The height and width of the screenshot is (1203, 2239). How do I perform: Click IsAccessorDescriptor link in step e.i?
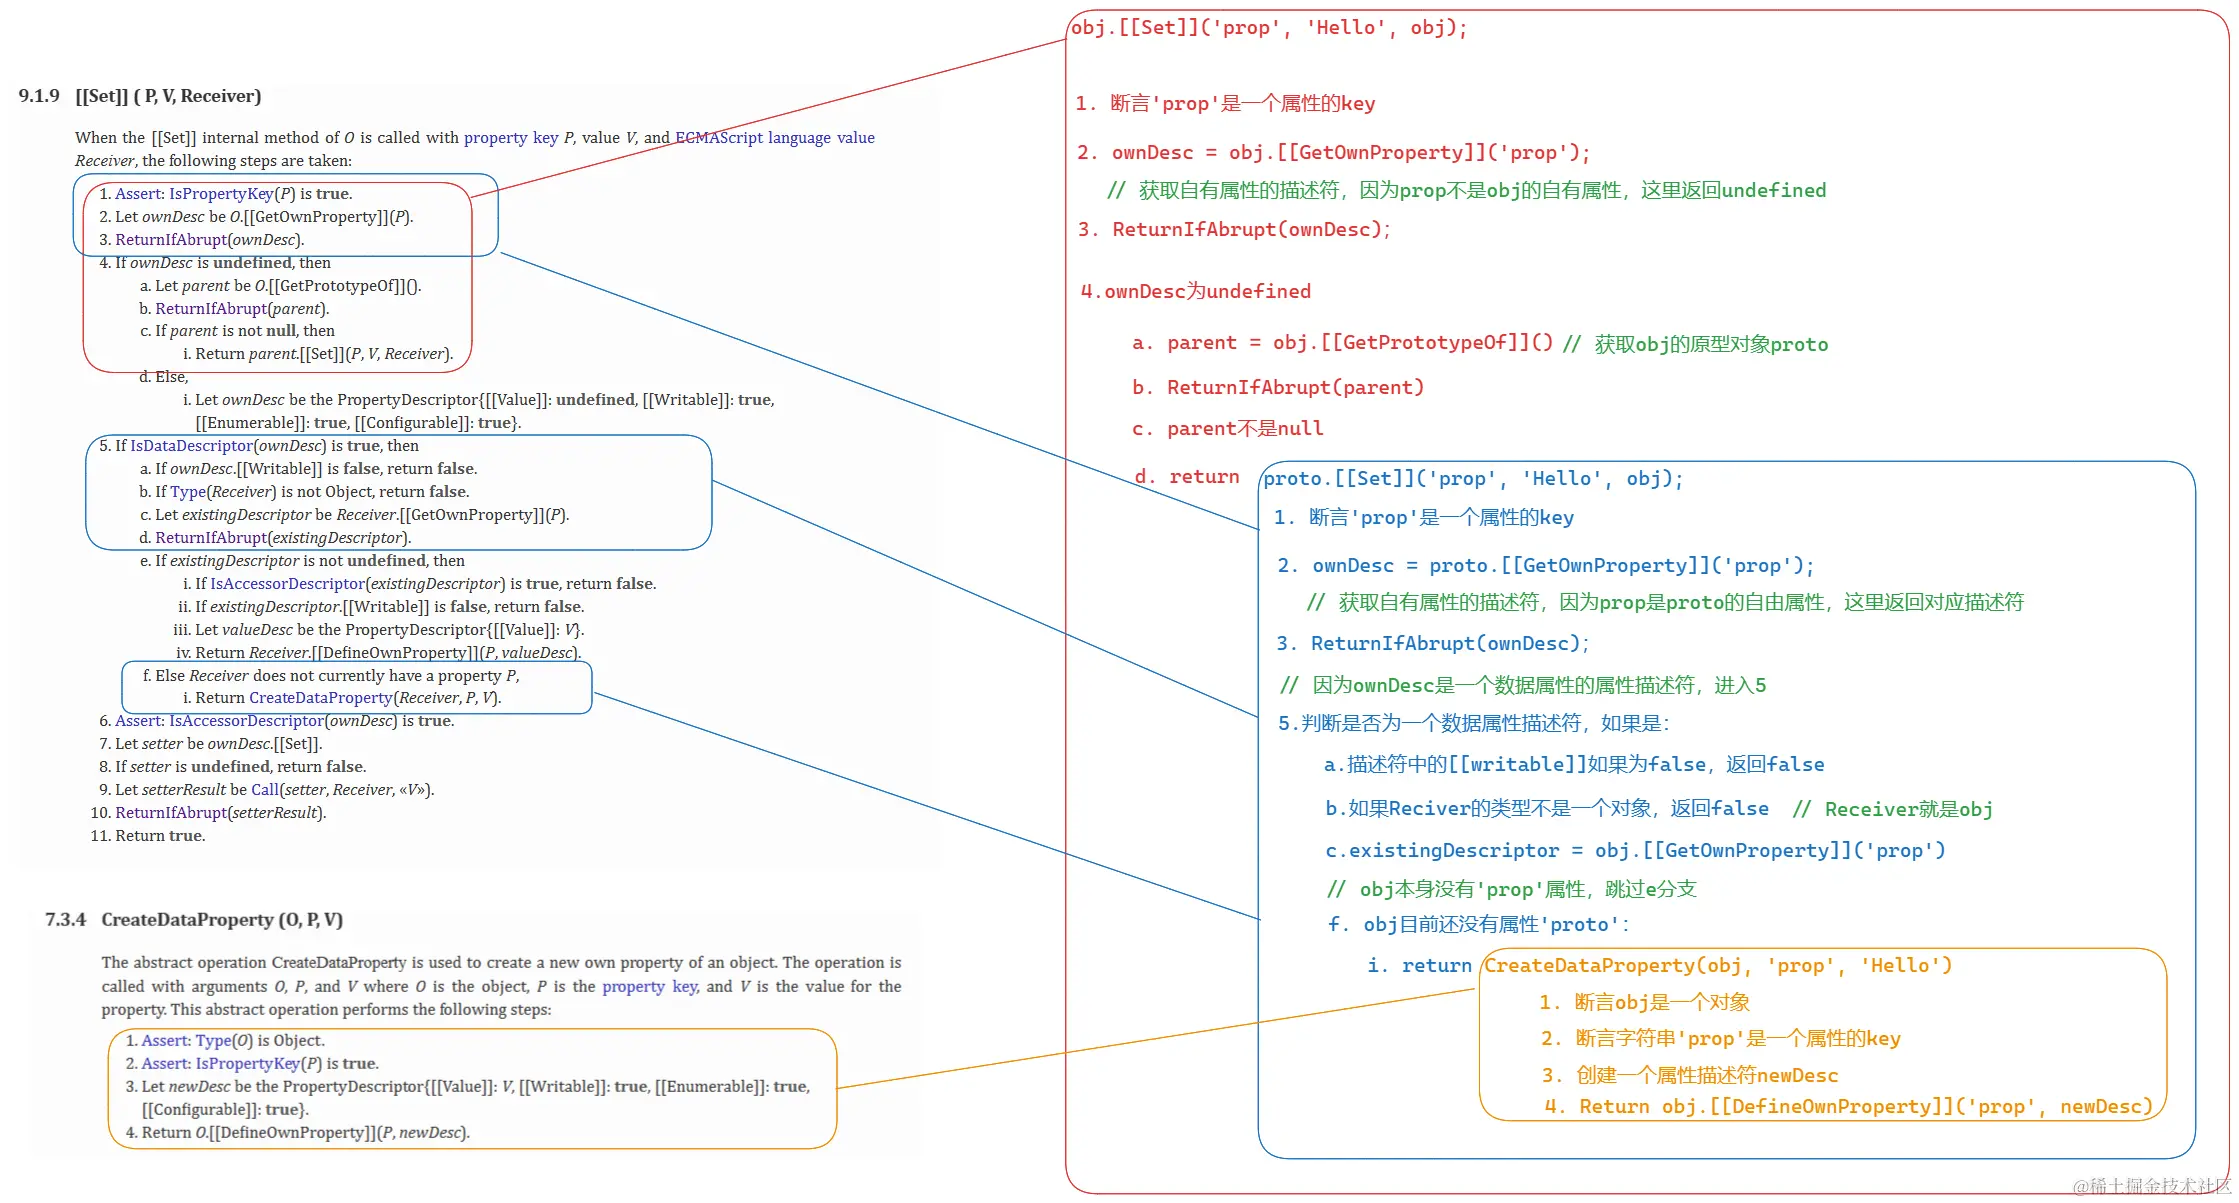pos(287,584)
